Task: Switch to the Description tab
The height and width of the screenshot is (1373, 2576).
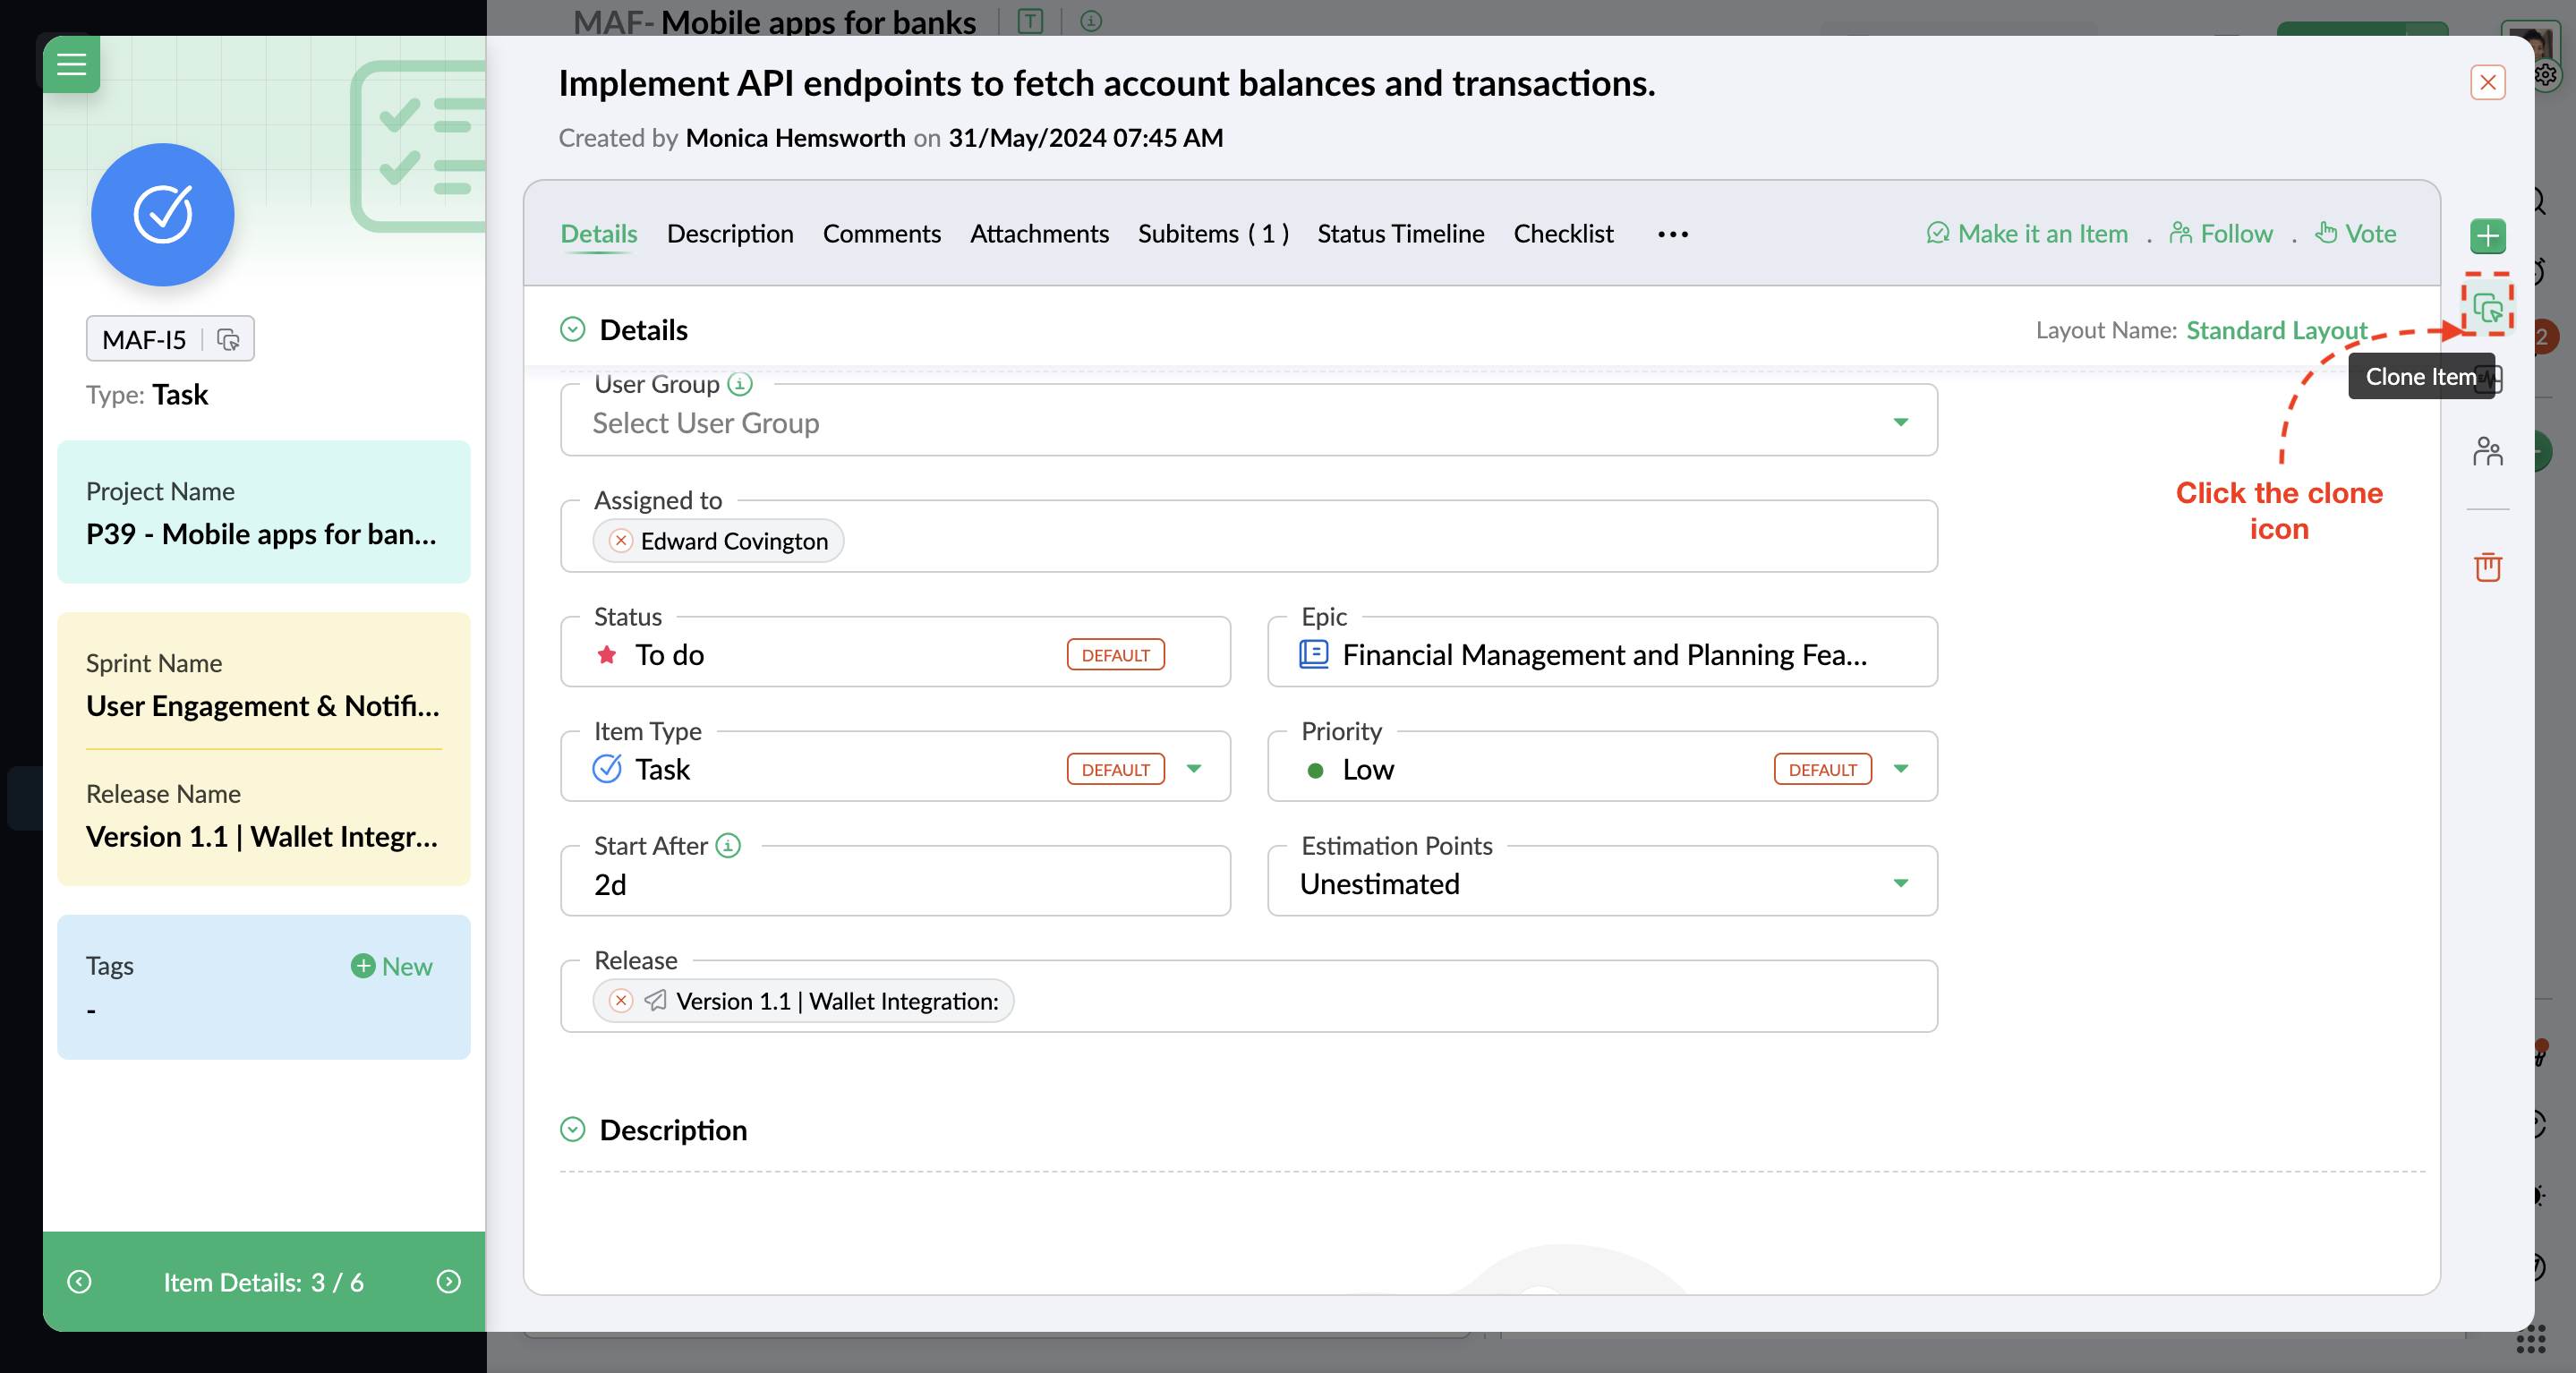Action: [x=730, y=234]
